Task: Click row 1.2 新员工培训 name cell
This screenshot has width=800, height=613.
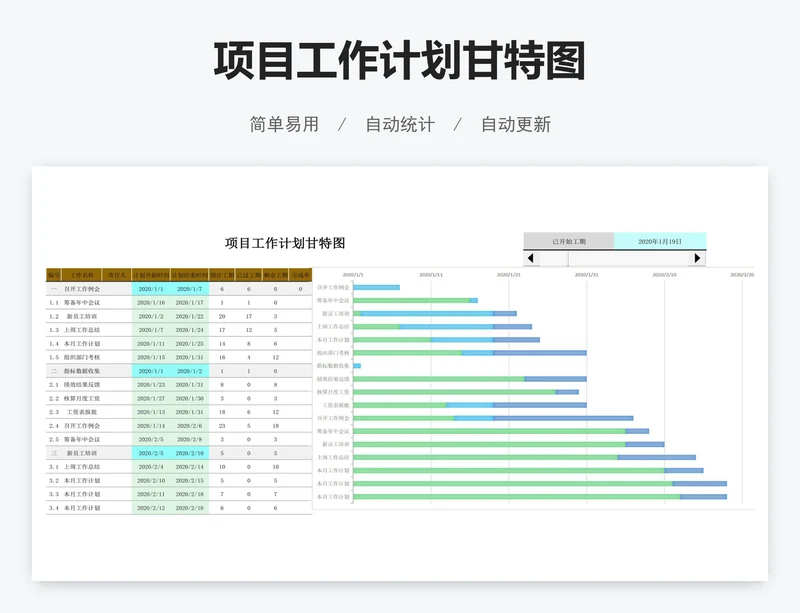Action: pos(82,316)
